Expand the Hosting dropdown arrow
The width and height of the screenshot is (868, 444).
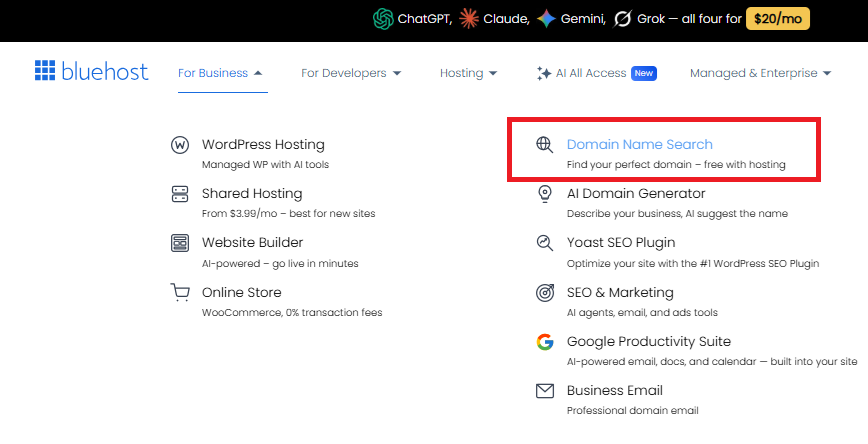(493, 73)
